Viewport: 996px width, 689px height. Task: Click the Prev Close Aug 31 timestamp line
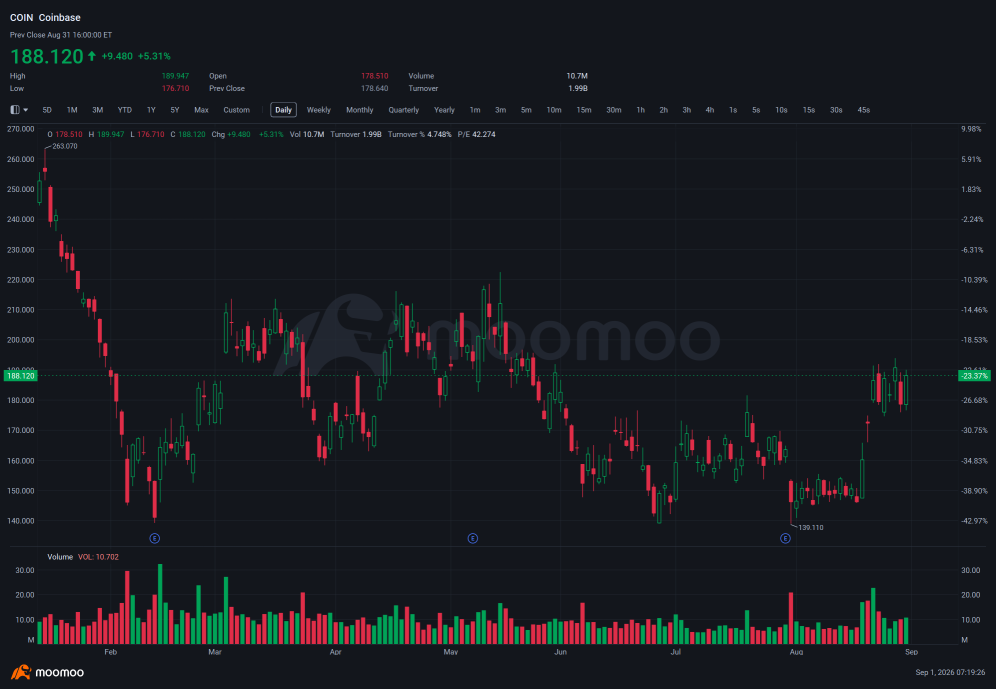(x=61, y=35)
